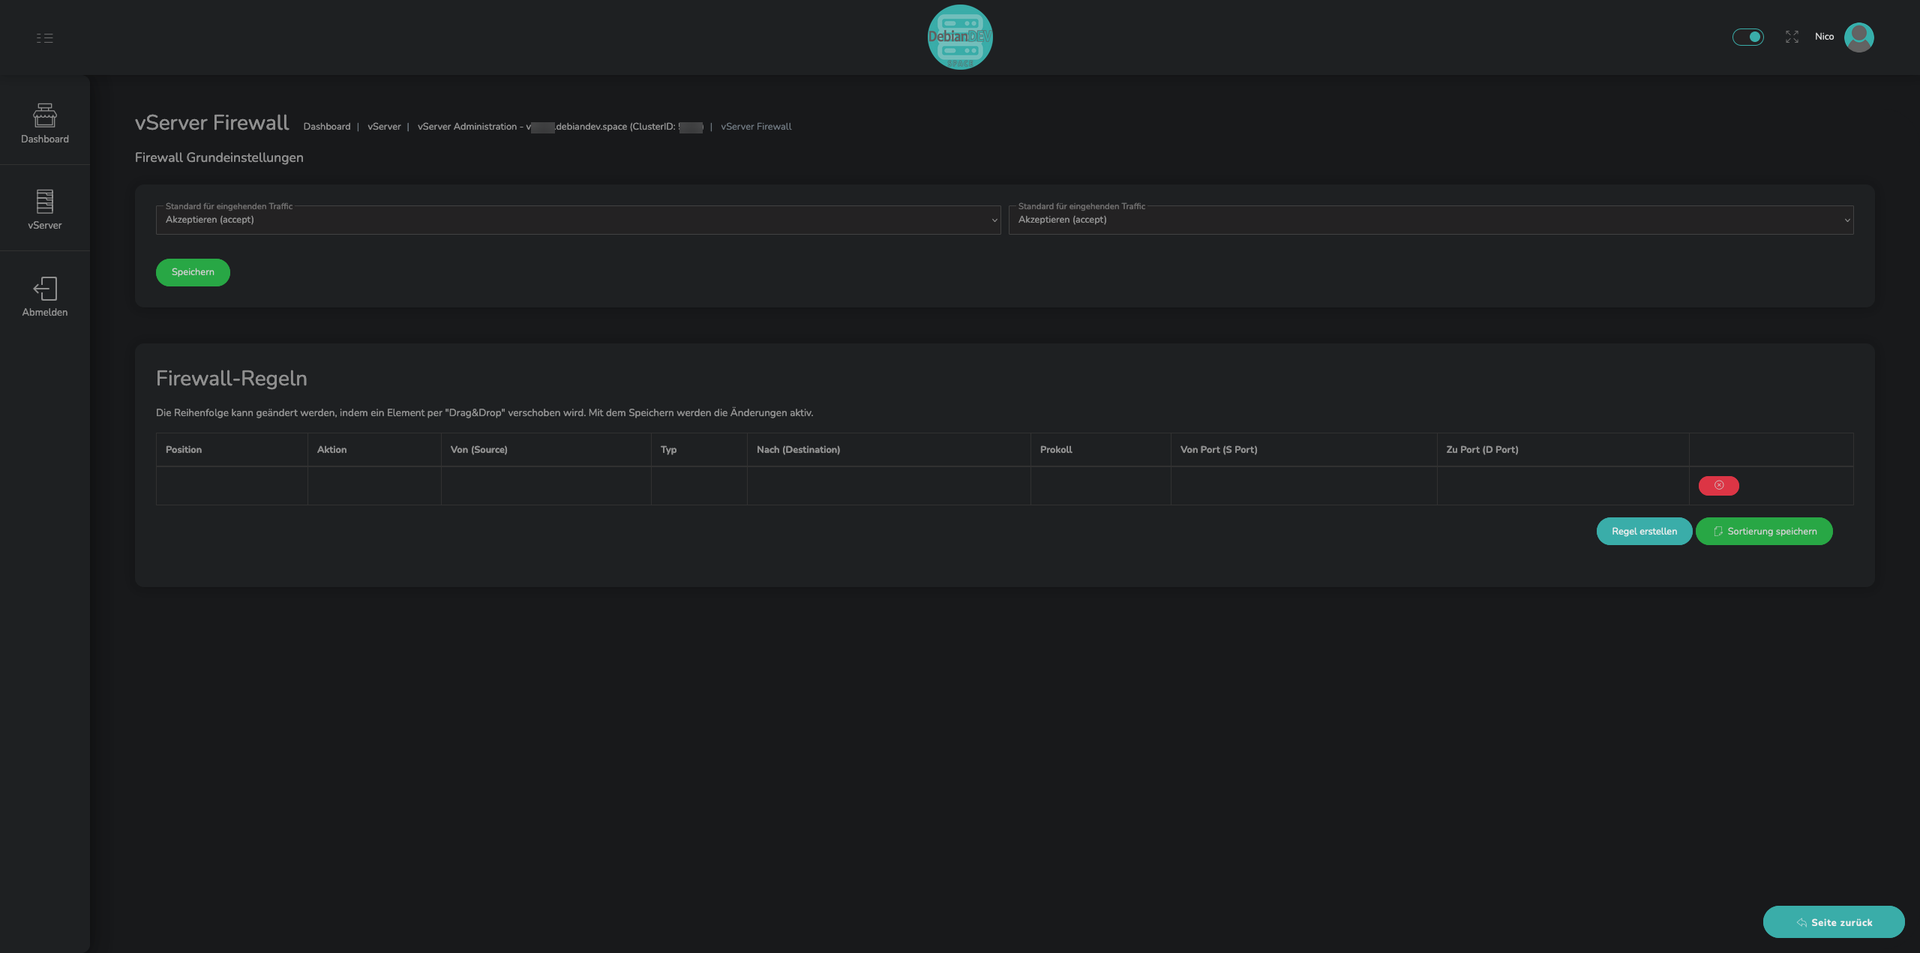This screenshot has width=1920, height=953.
Task: Enter fullscreen with the expand icon
Action: (1791, 37)
